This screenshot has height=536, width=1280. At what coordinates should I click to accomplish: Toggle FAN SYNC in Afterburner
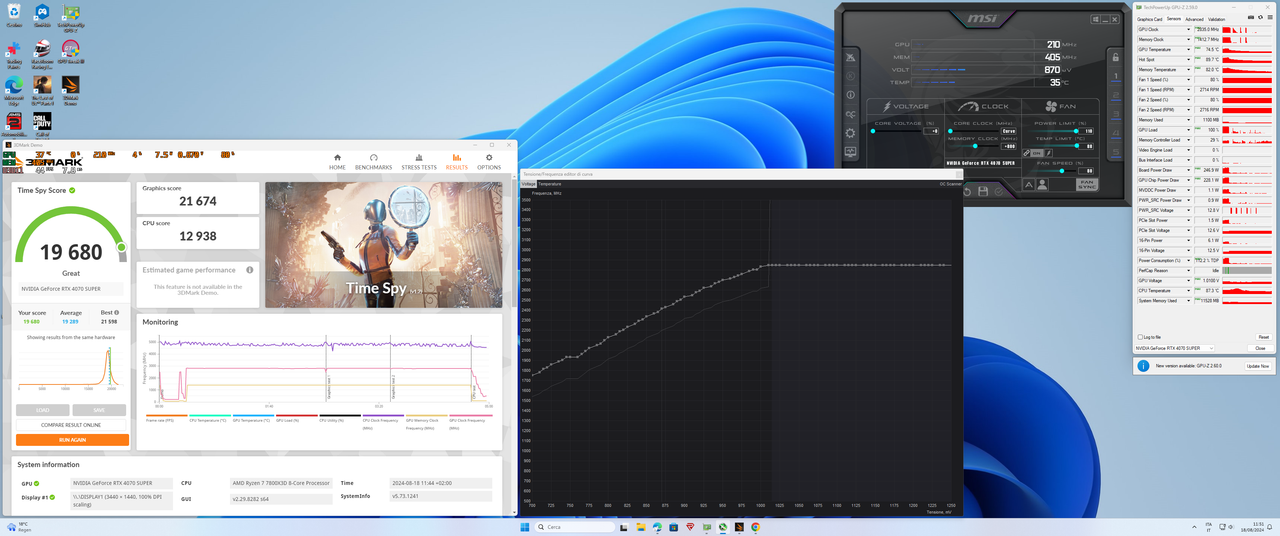(x=1087, y=185)
